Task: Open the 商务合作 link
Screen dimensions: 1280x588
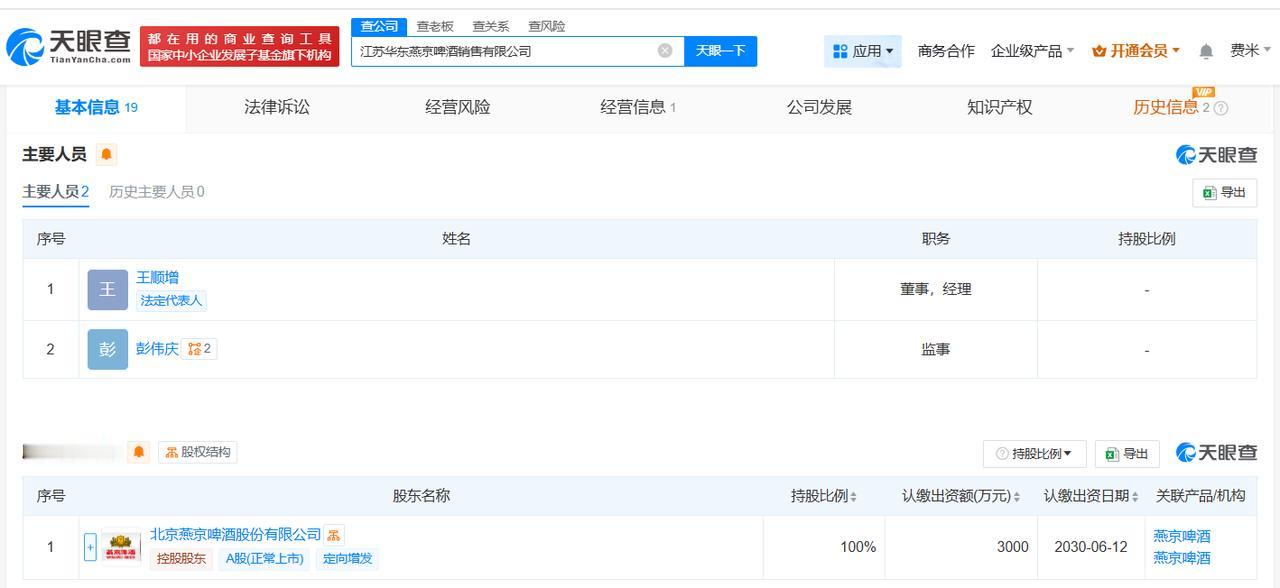Action: tap(946, 51)
